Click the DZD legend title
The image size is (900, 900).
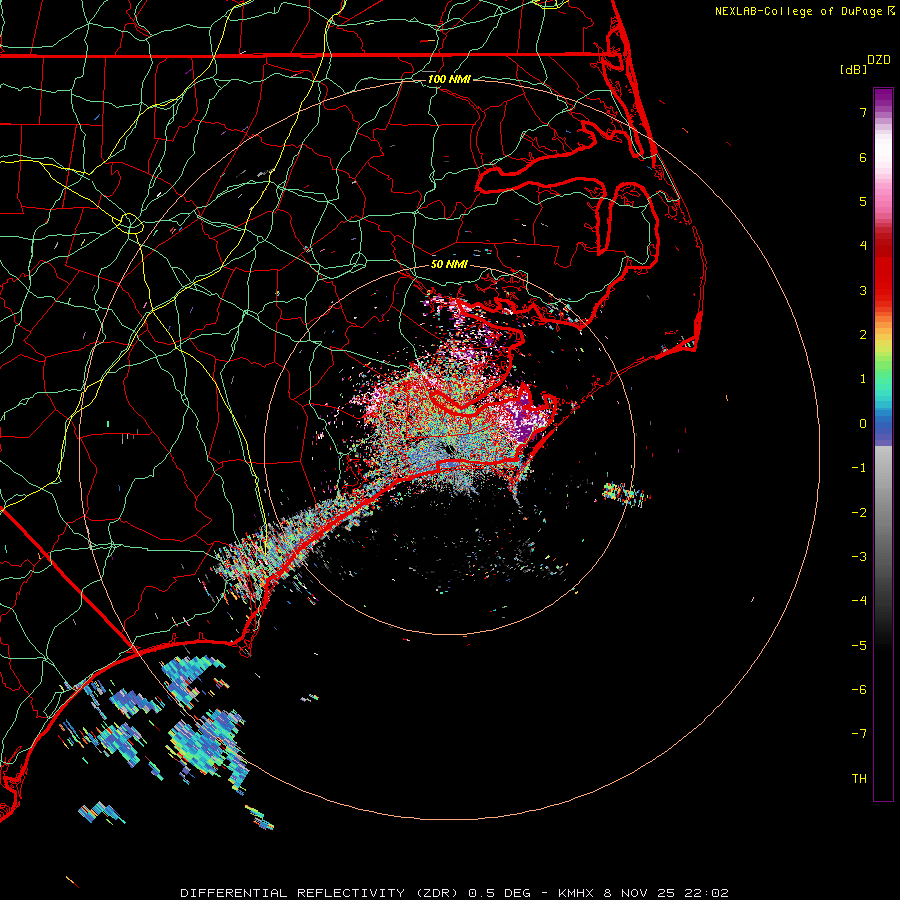(879, 60)
